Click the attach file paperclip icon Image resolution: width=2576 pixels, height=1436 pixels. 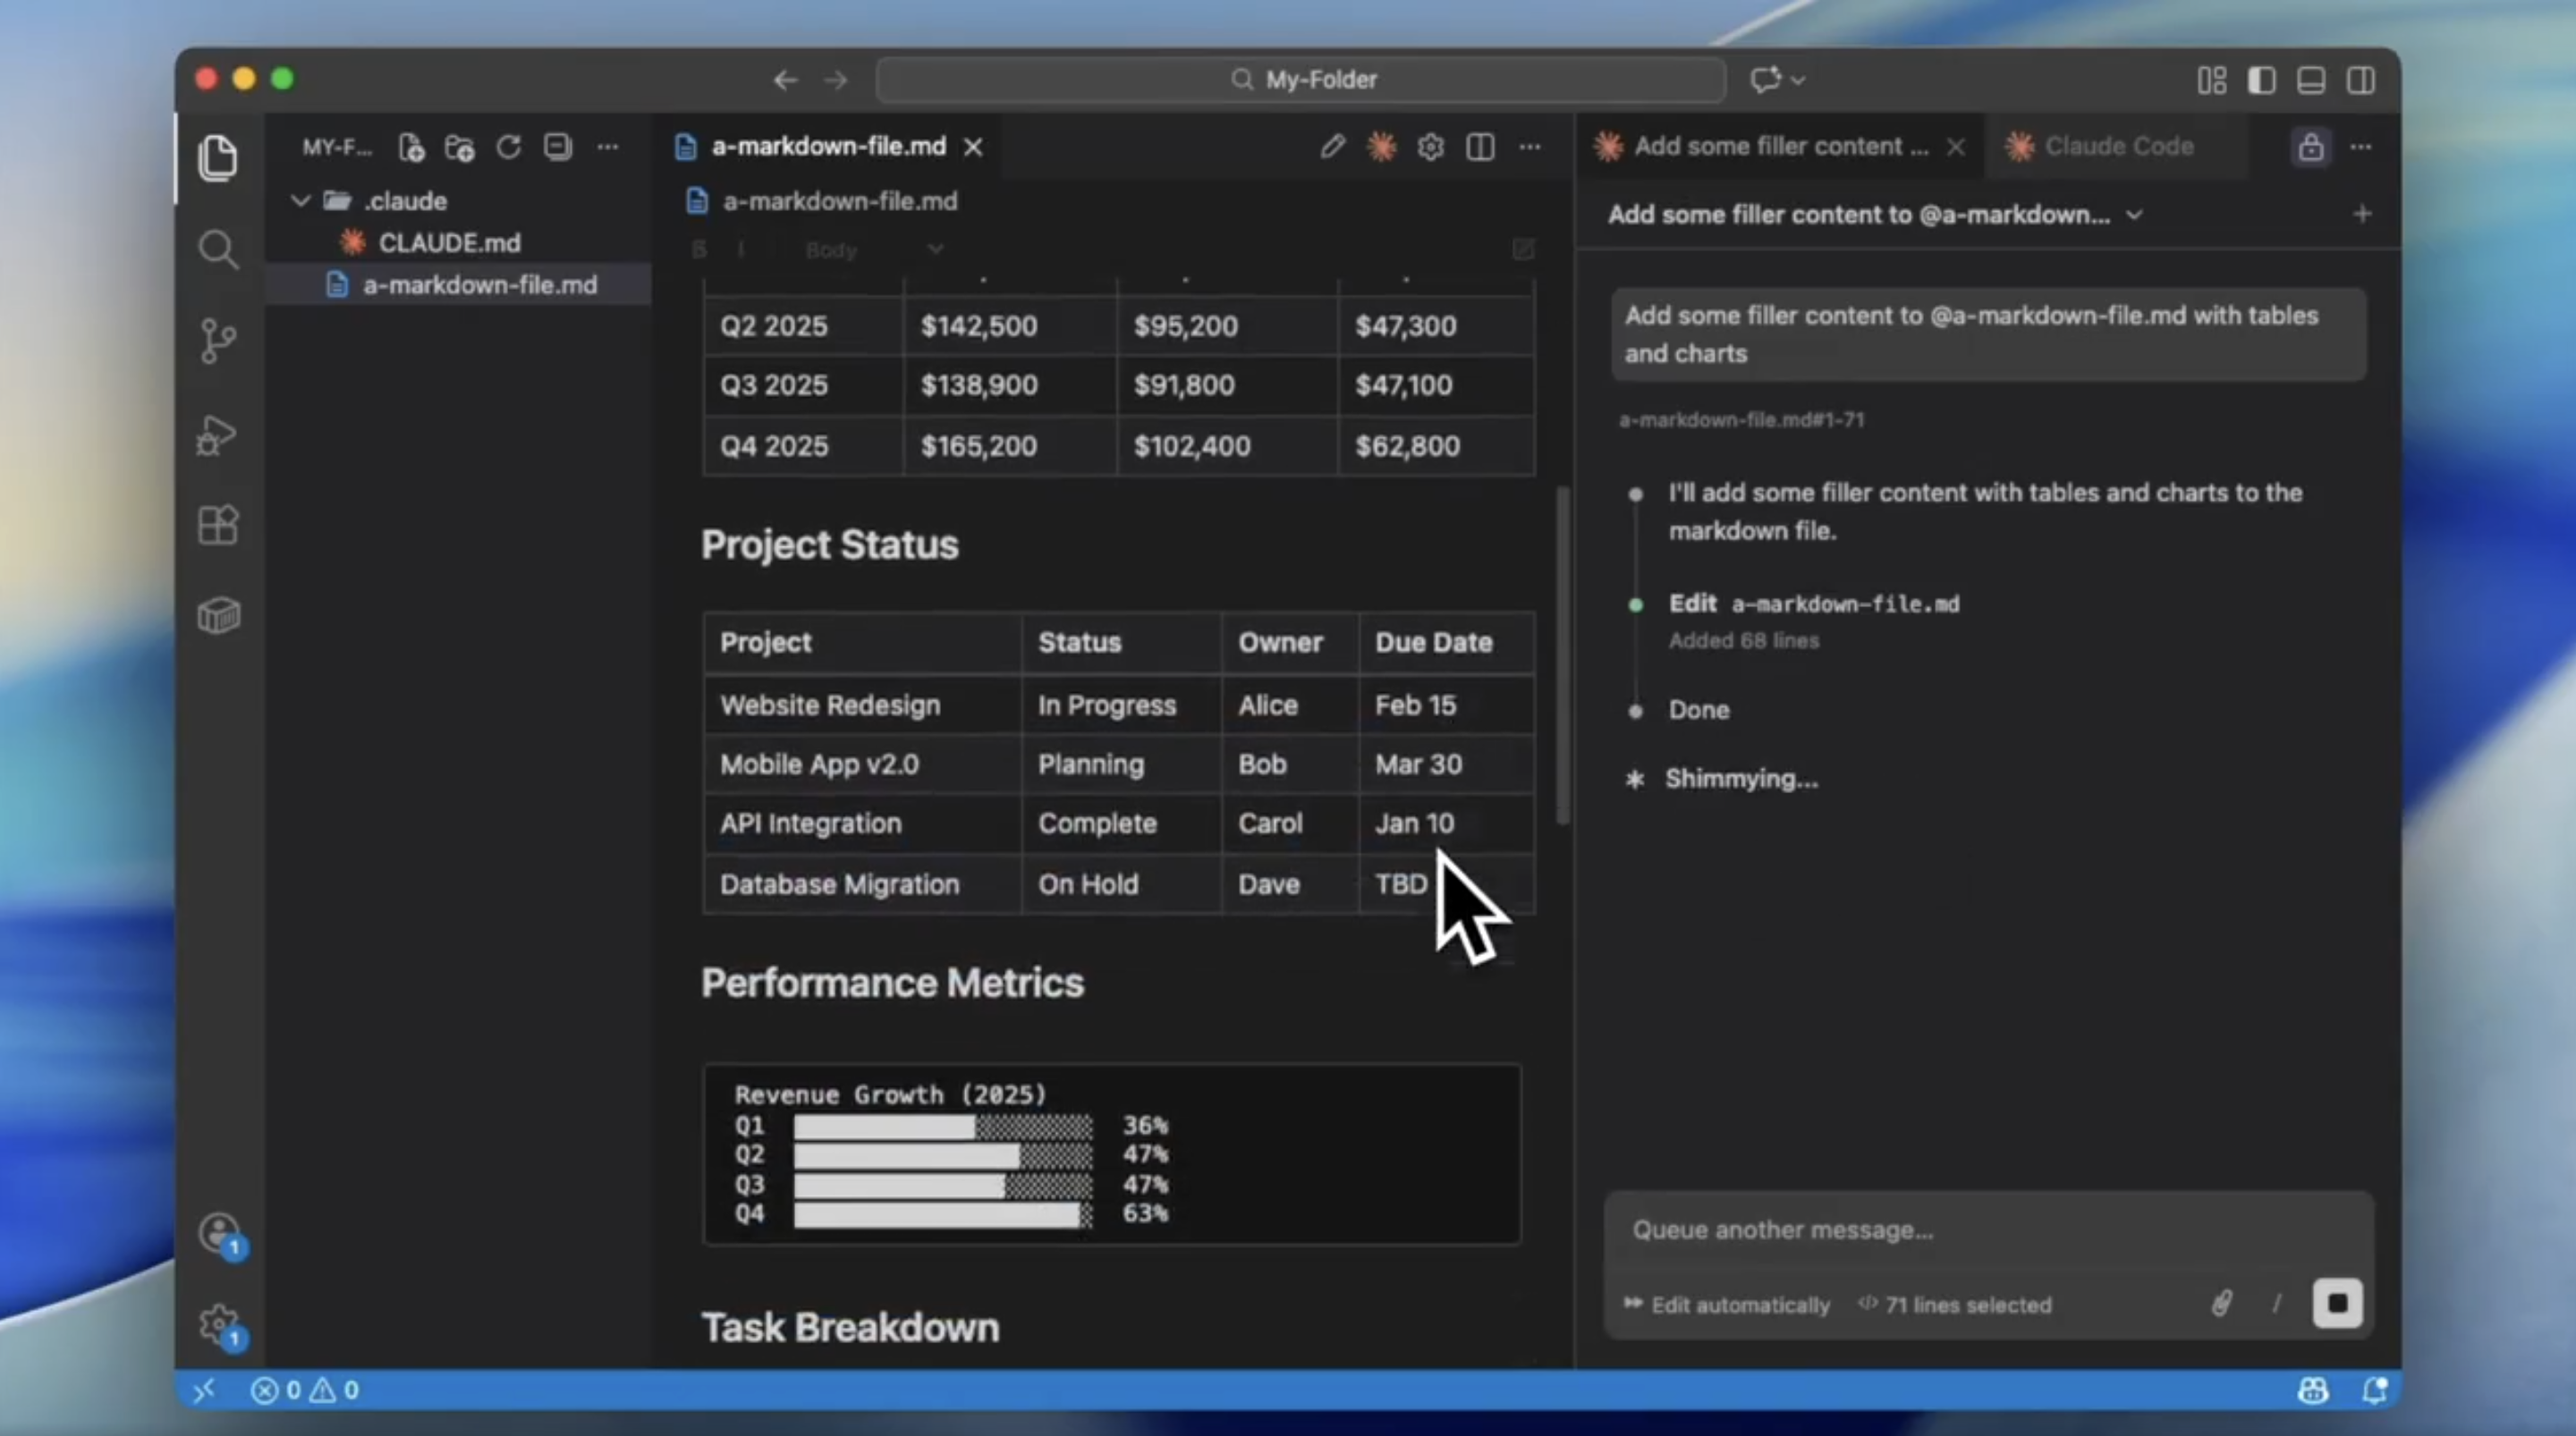2221,1303
